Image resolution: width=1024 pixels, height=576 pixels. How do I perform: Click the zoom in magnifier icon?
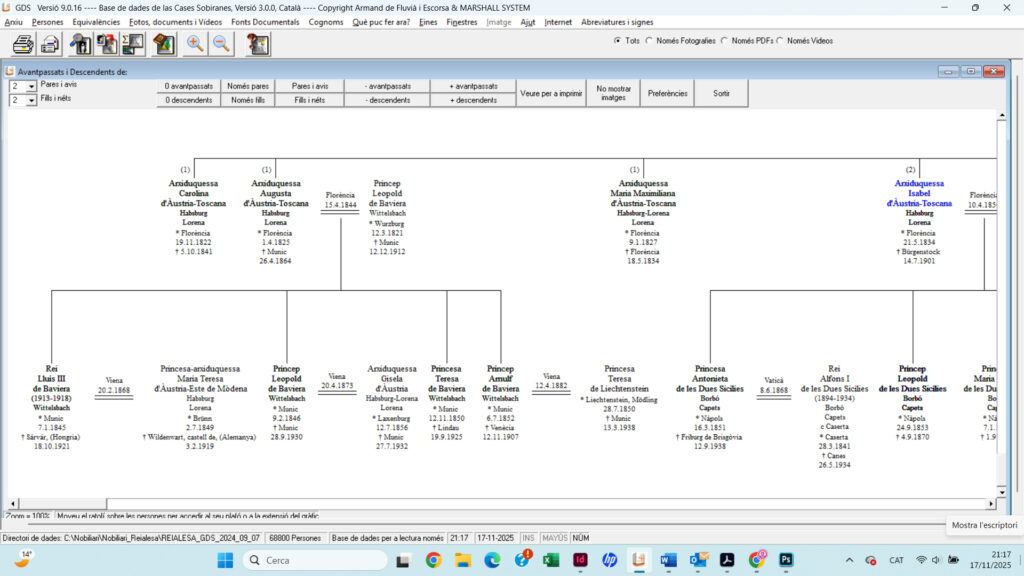tap(195, 43)
